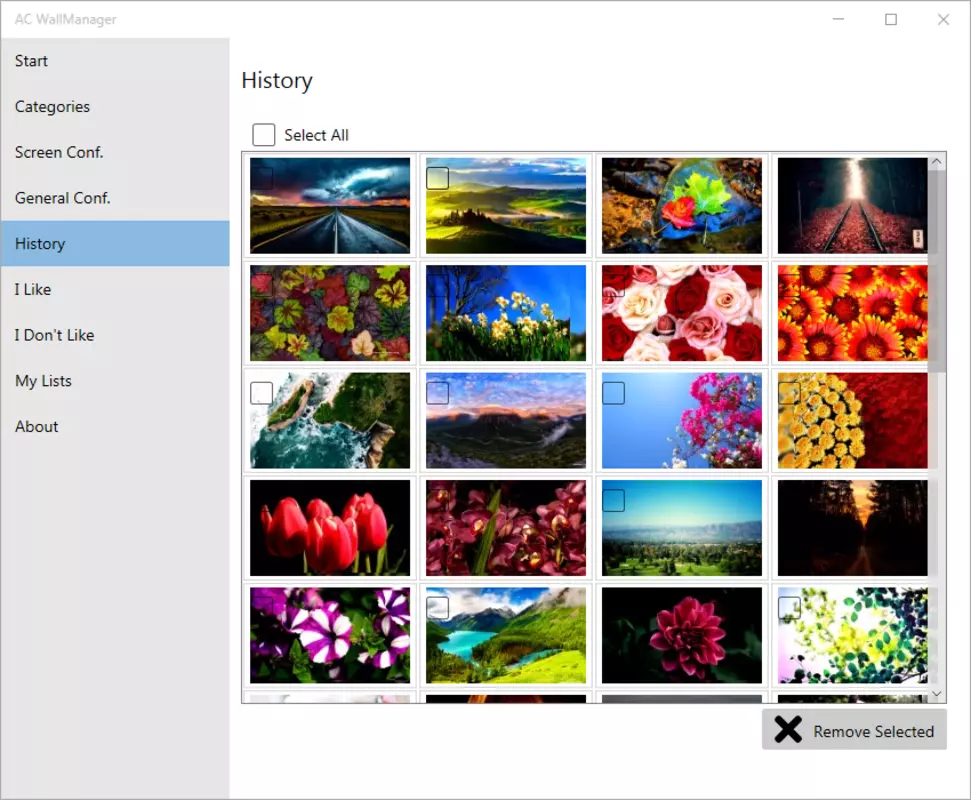
Task: Close the AC WallManager window
Action: [x=943, y=19]
